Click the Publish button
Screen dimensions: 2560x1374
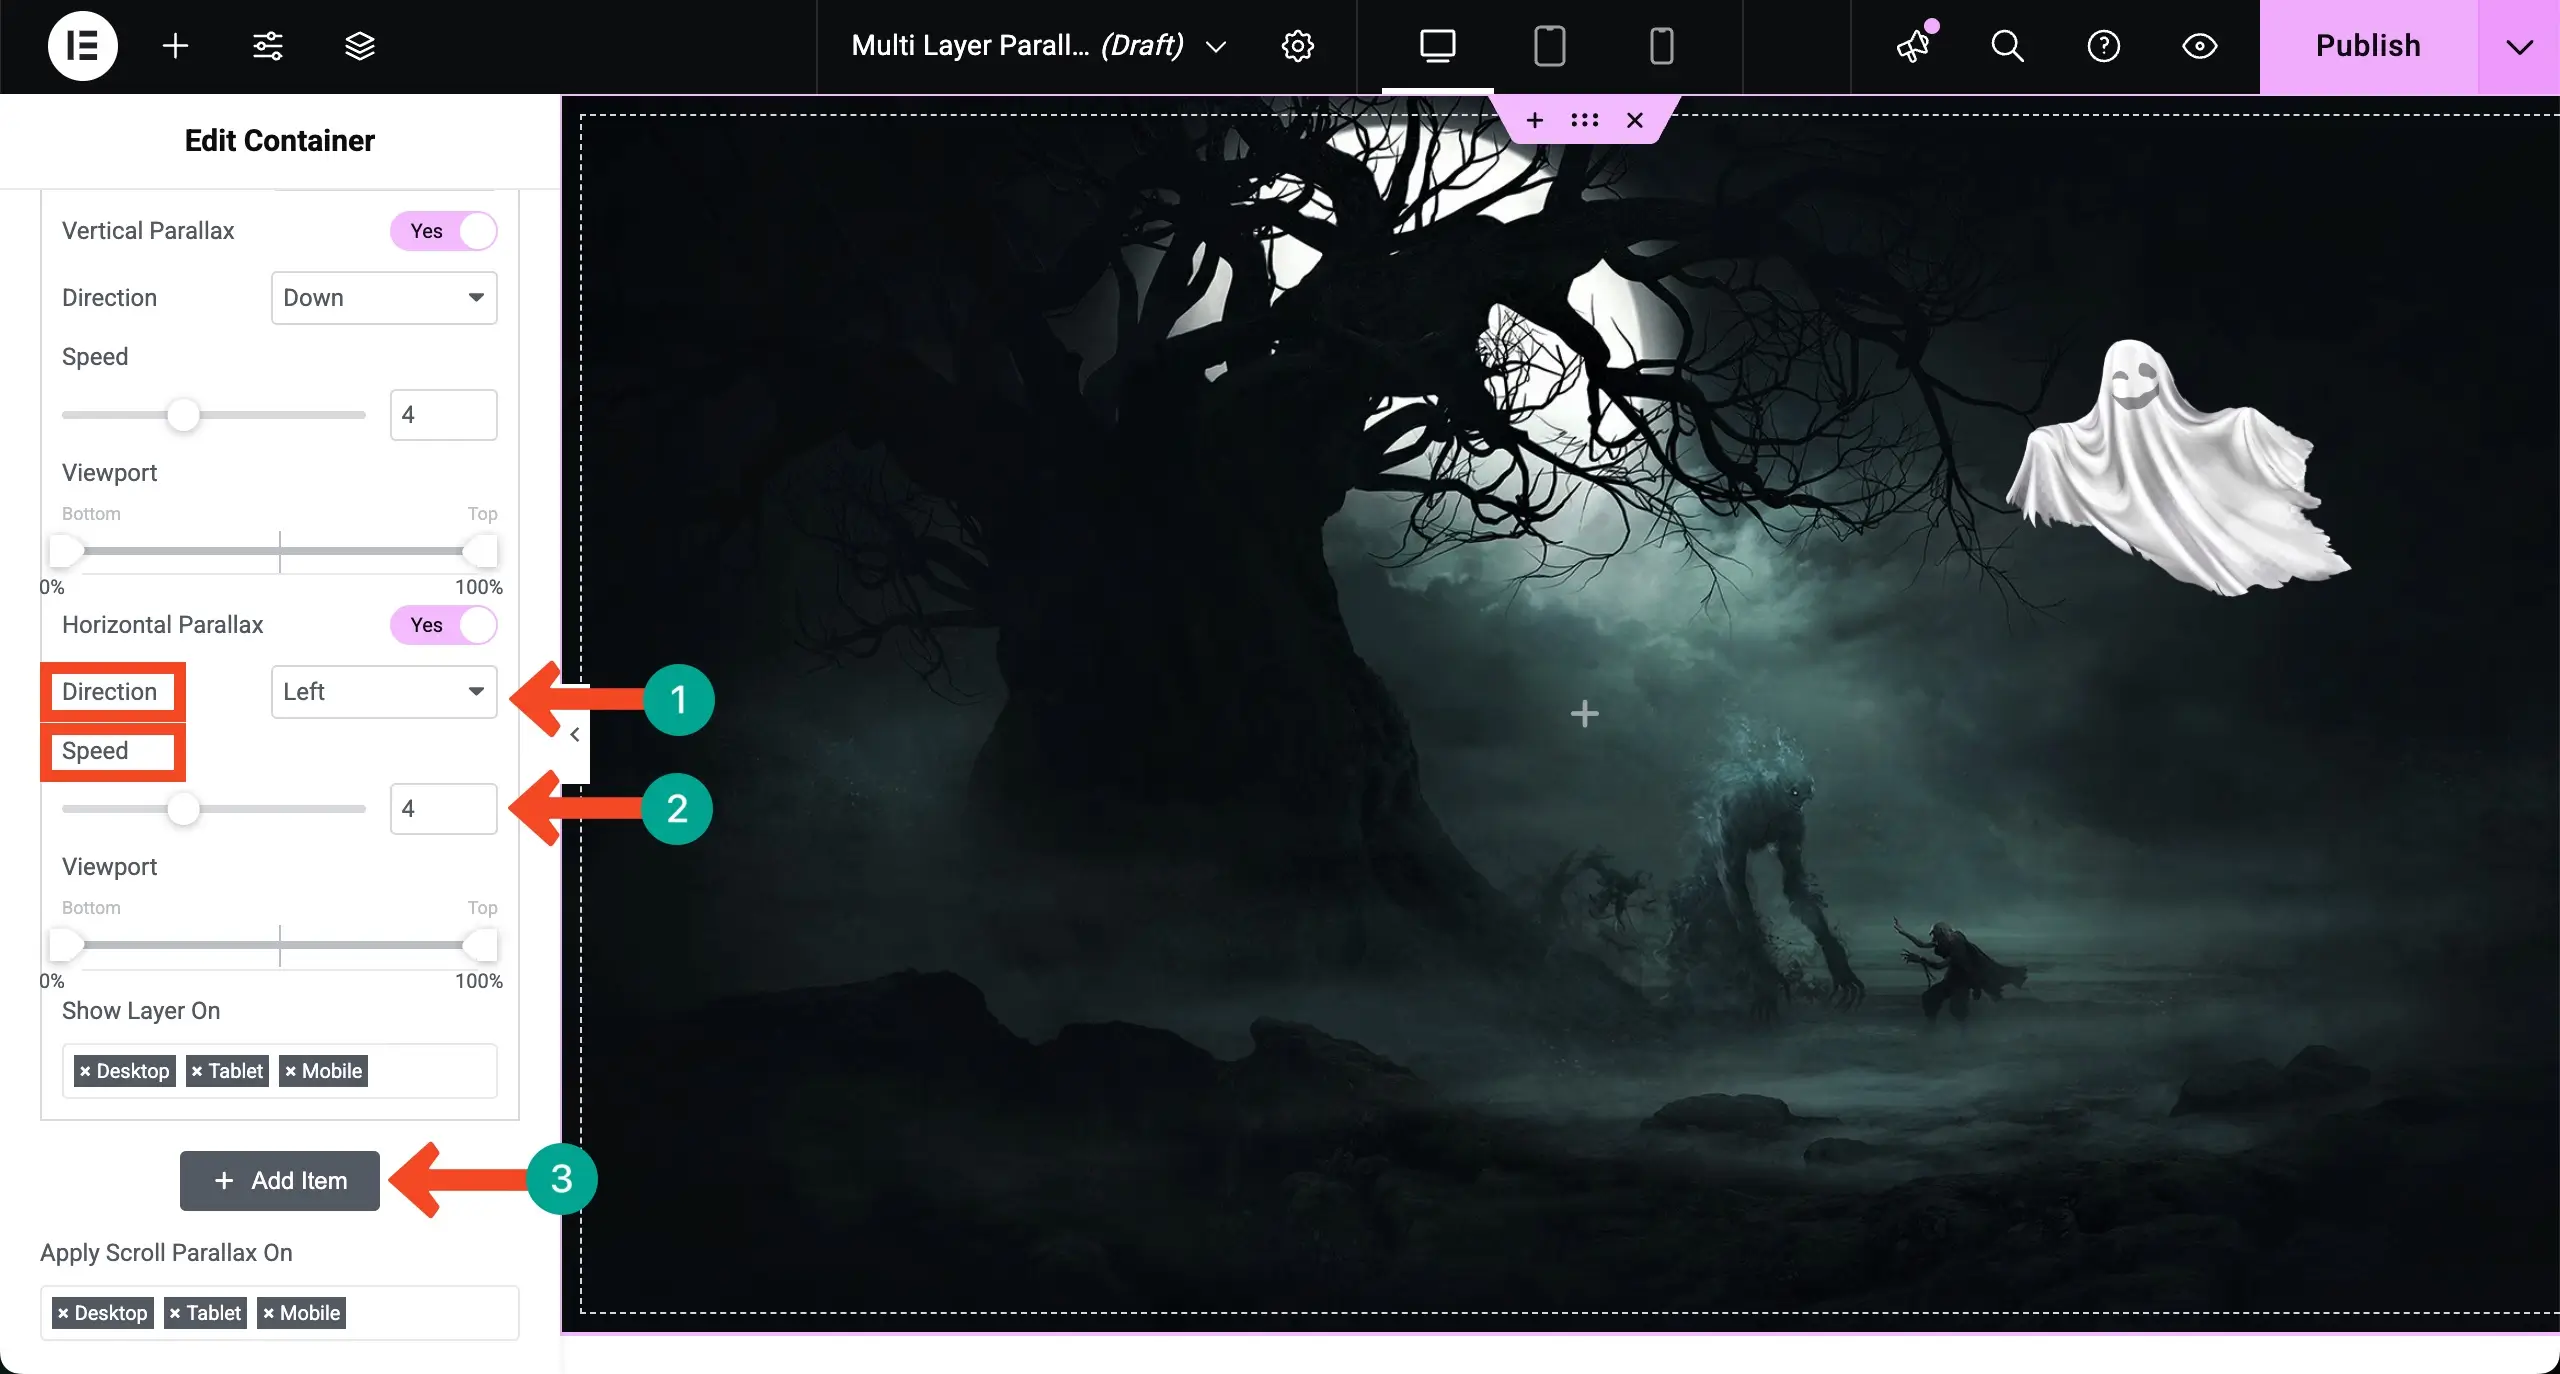2368,46
